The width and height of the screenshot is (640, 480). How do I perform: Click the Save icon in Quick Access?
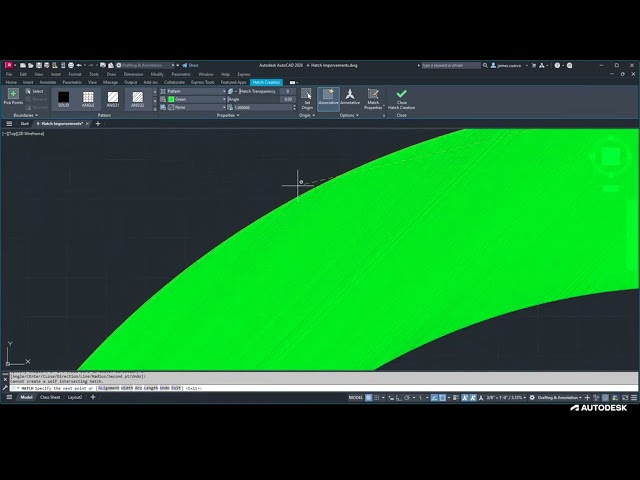click(x=39, y=65)
